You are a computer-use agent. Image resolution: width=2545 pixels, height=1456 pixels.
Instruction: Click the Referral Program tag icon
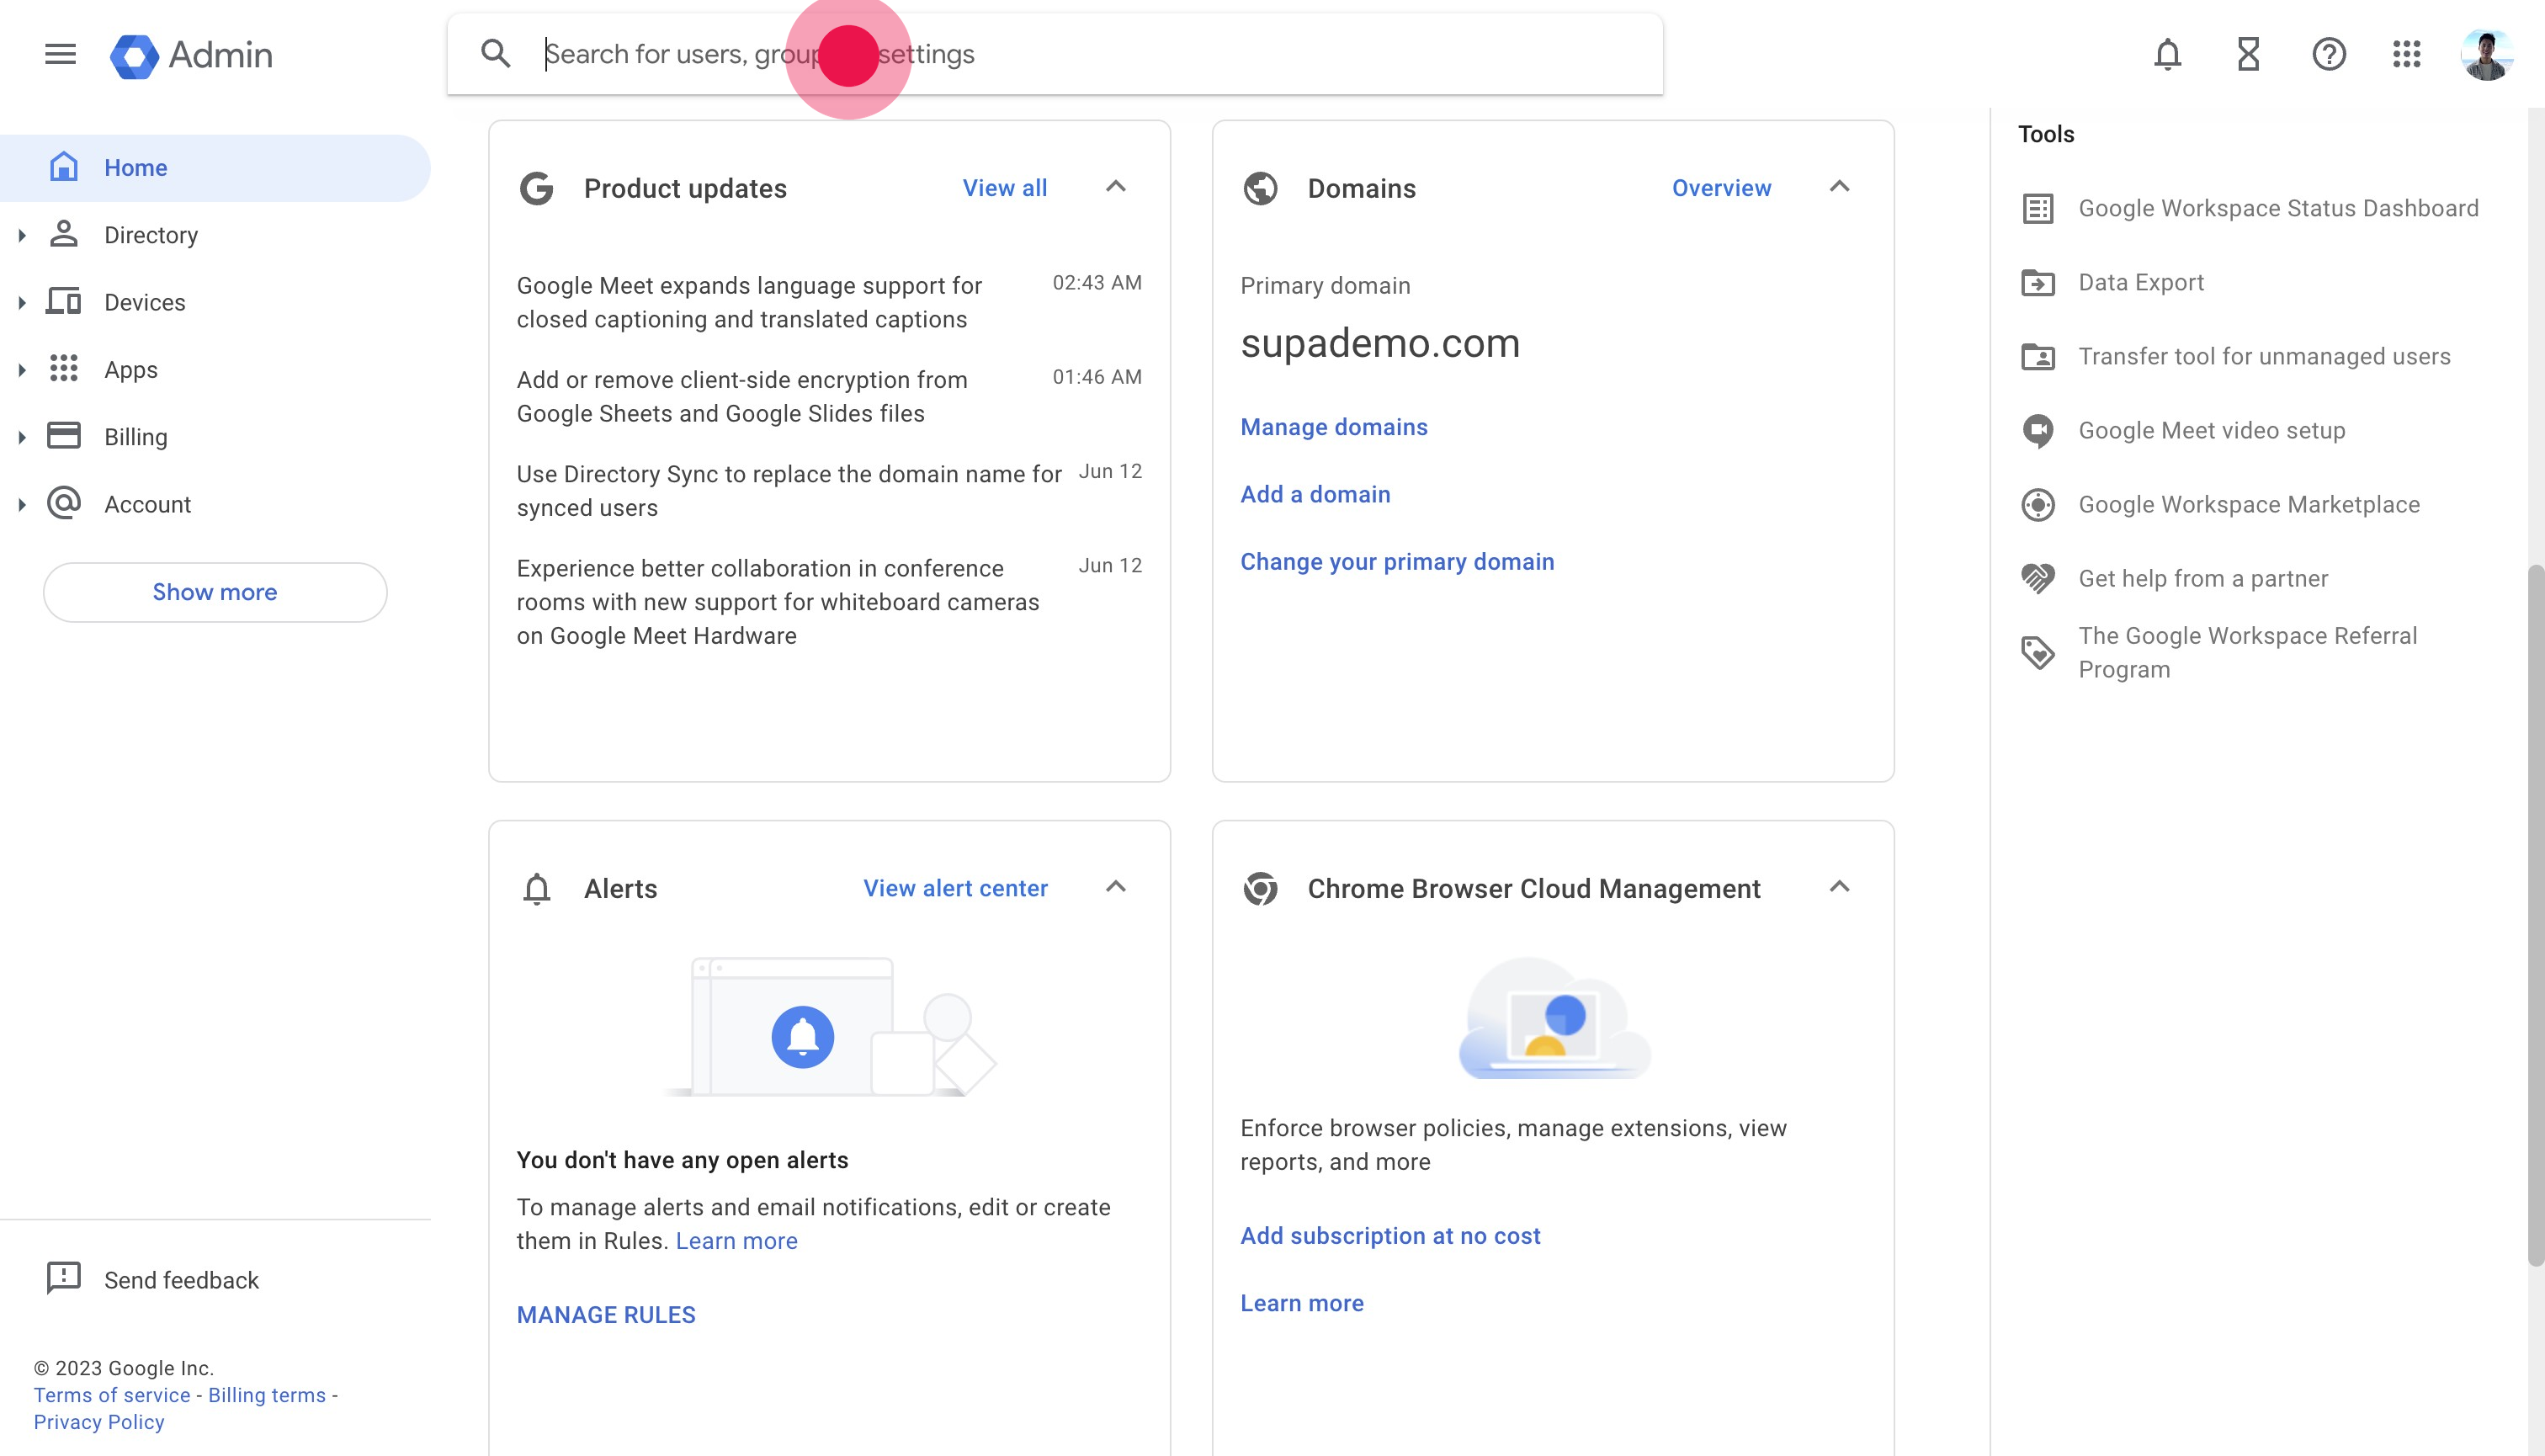coord(2038,653)
